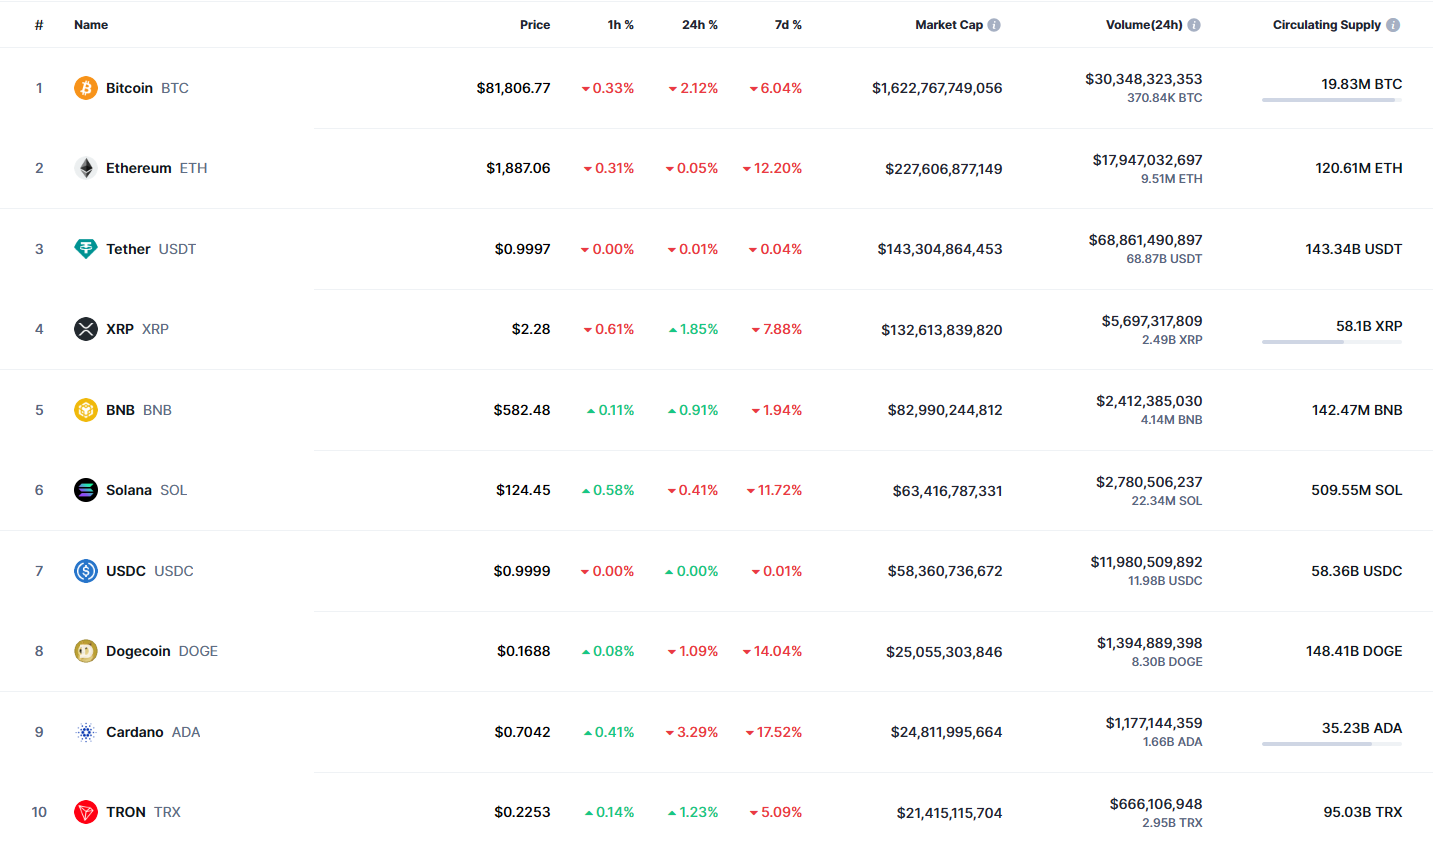
Task: Click the blue USDC logo icon
Action: (x=86, y=571)
